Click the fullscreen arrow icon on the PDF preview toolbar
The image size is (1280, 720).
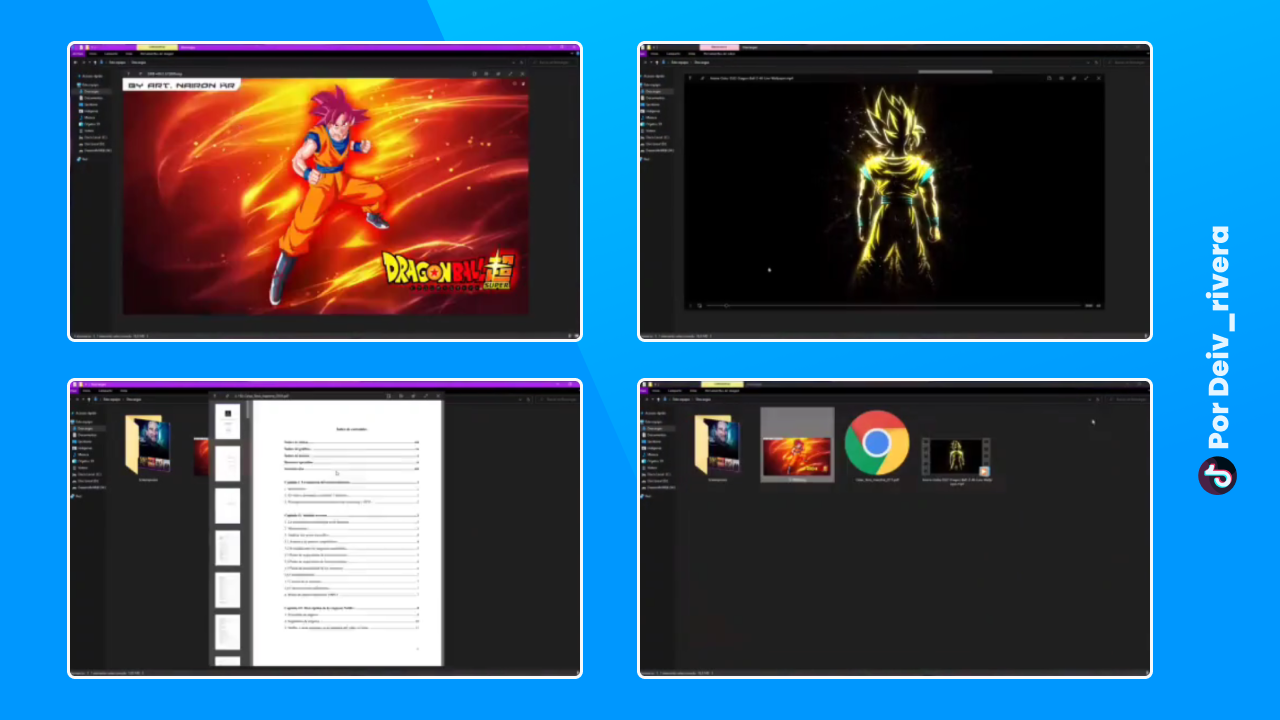(426, 396)
